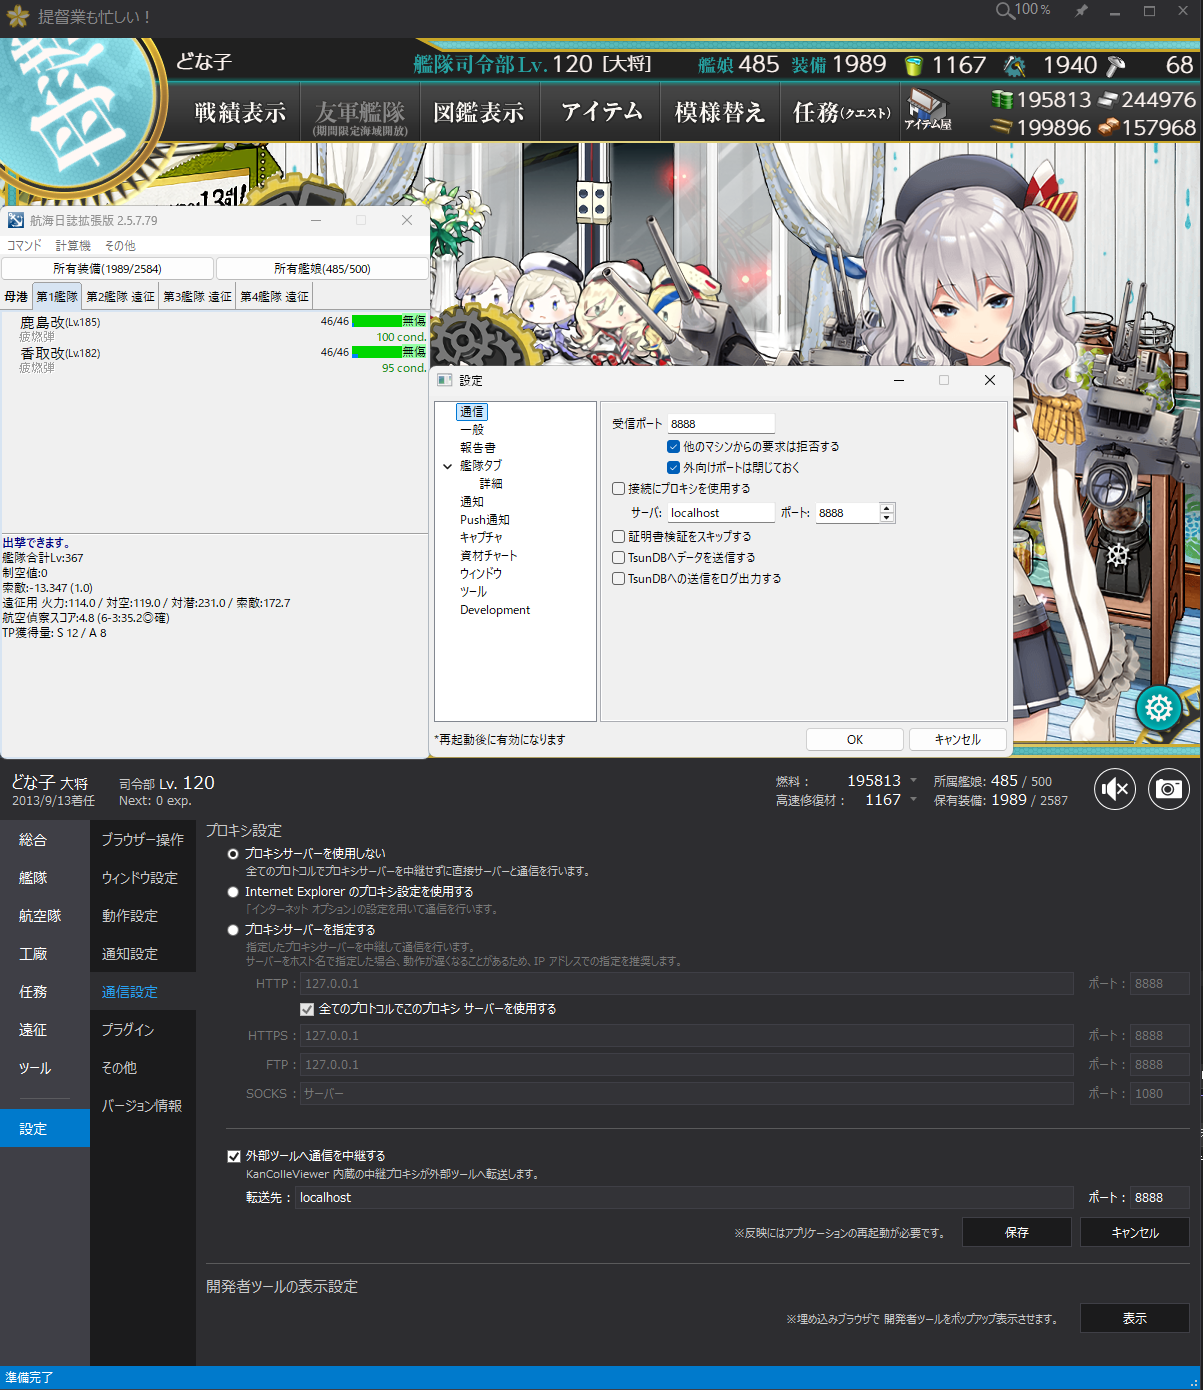The width and height of the screenshot is (1203, 1390).
Task: Pin the KanColleViewer window on top
Action: point(1081,11)
